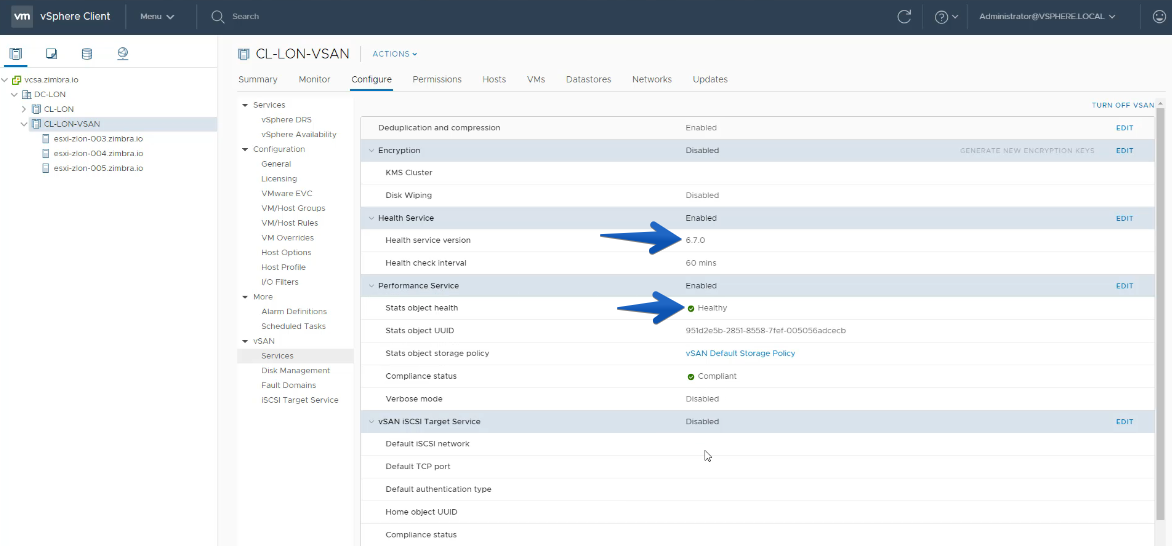Select vSphere DRS in the sidebar
Screen dimensions: 1172x546
coord(286,120)
